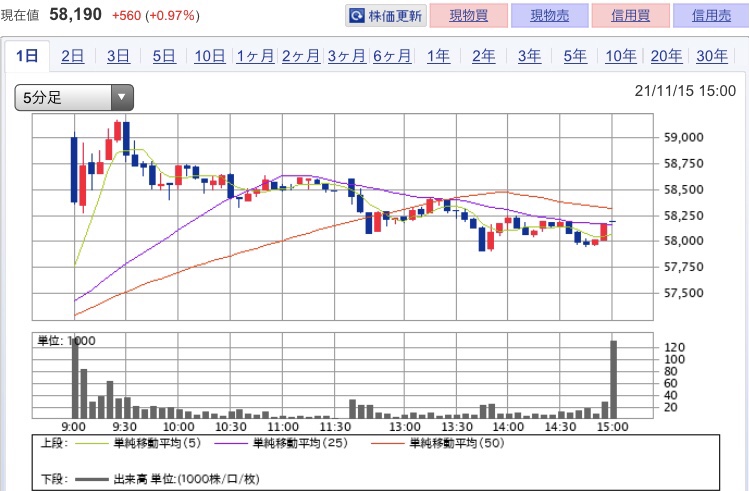The width and height of the screenshot is (749, 491).
Task: Click the dropdown arrow beside 5分足
Action: 122,97
